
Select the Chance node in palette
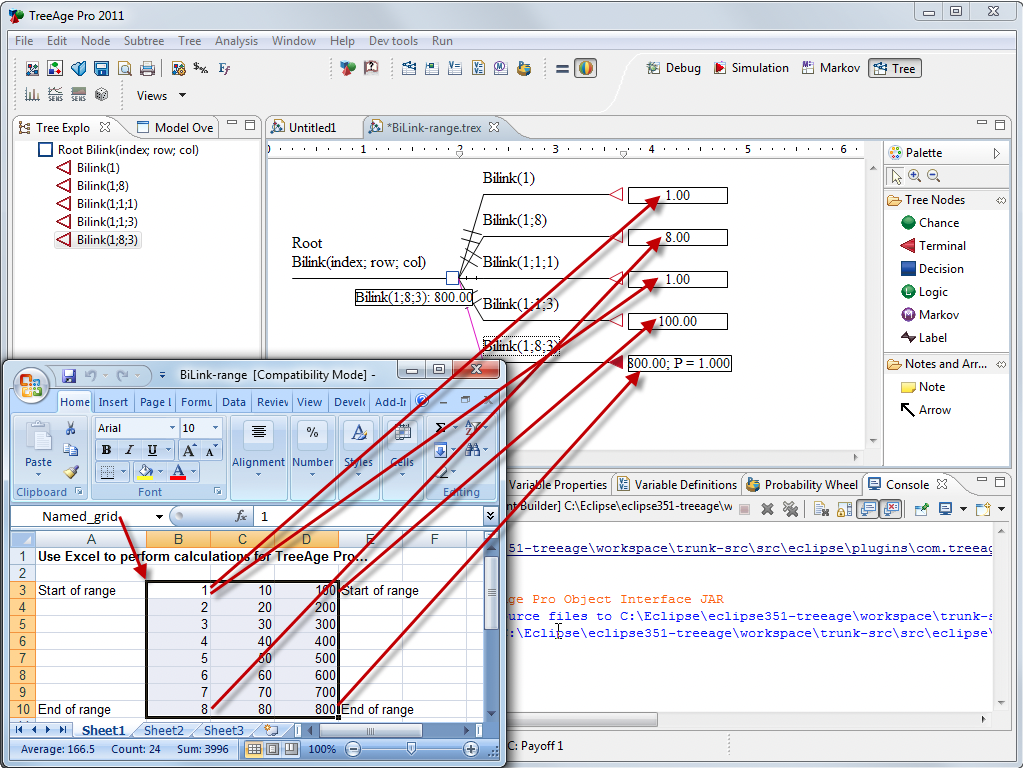(930, 223)
